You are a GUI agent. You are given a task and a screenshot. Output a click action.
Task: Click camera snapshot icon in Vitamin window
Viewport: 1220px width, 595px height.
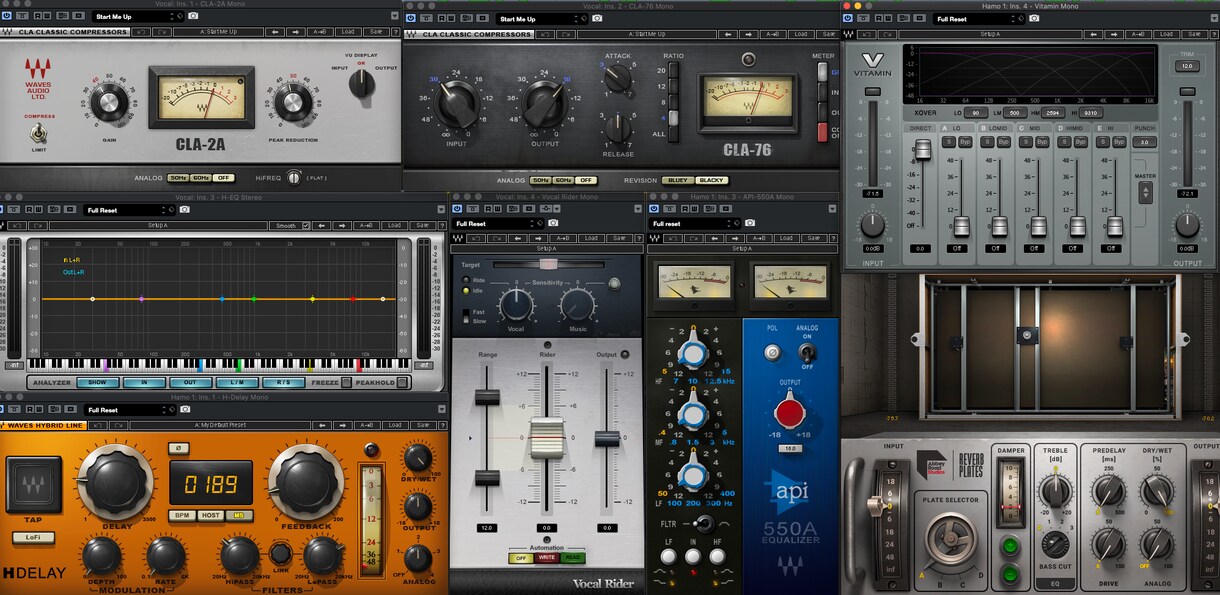point(1035,18)
